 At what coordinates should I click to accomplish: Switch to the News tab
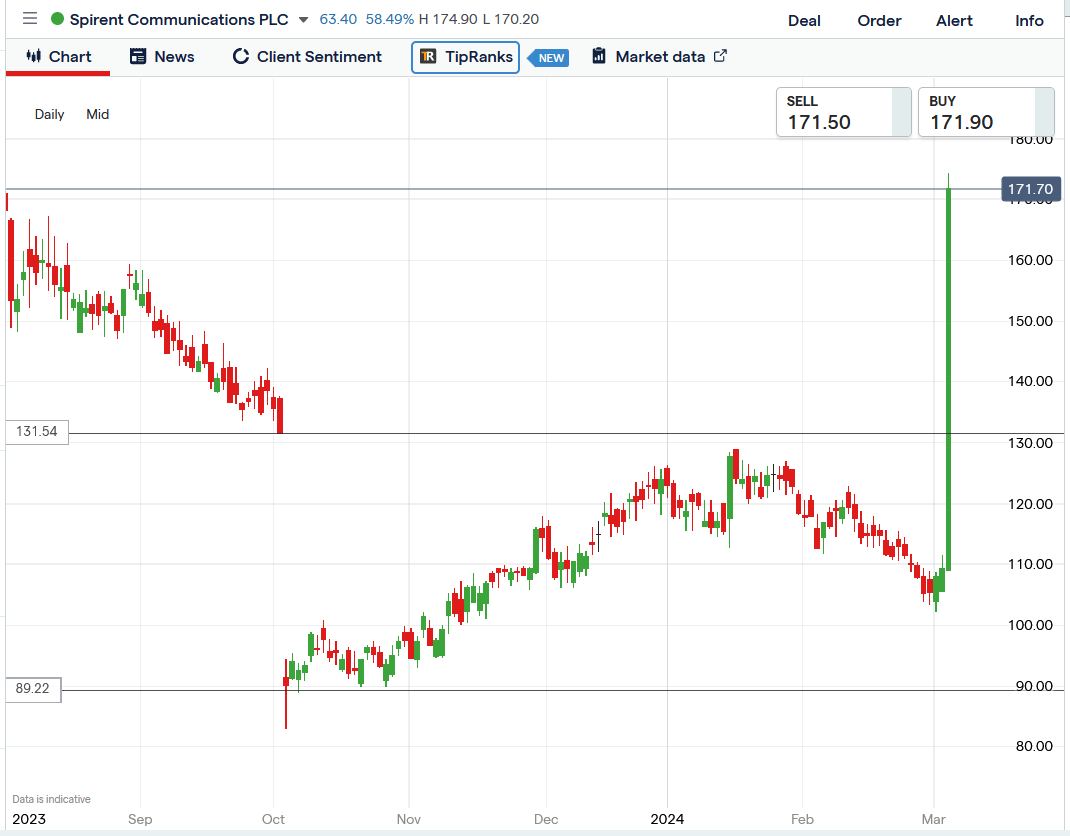click(162, 57)
